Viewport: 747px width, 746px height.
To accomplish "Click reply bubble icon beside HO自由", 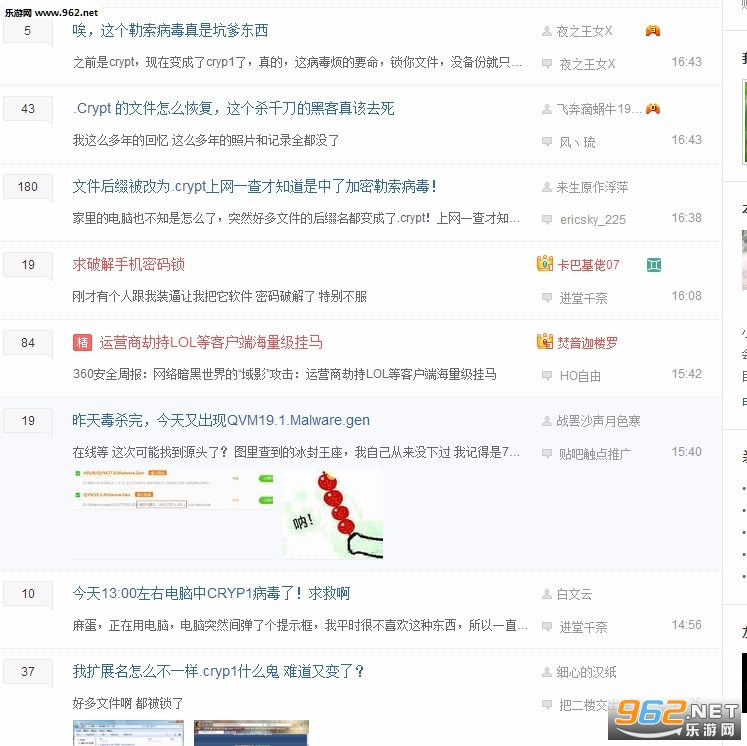I will (x=547, y=376).
